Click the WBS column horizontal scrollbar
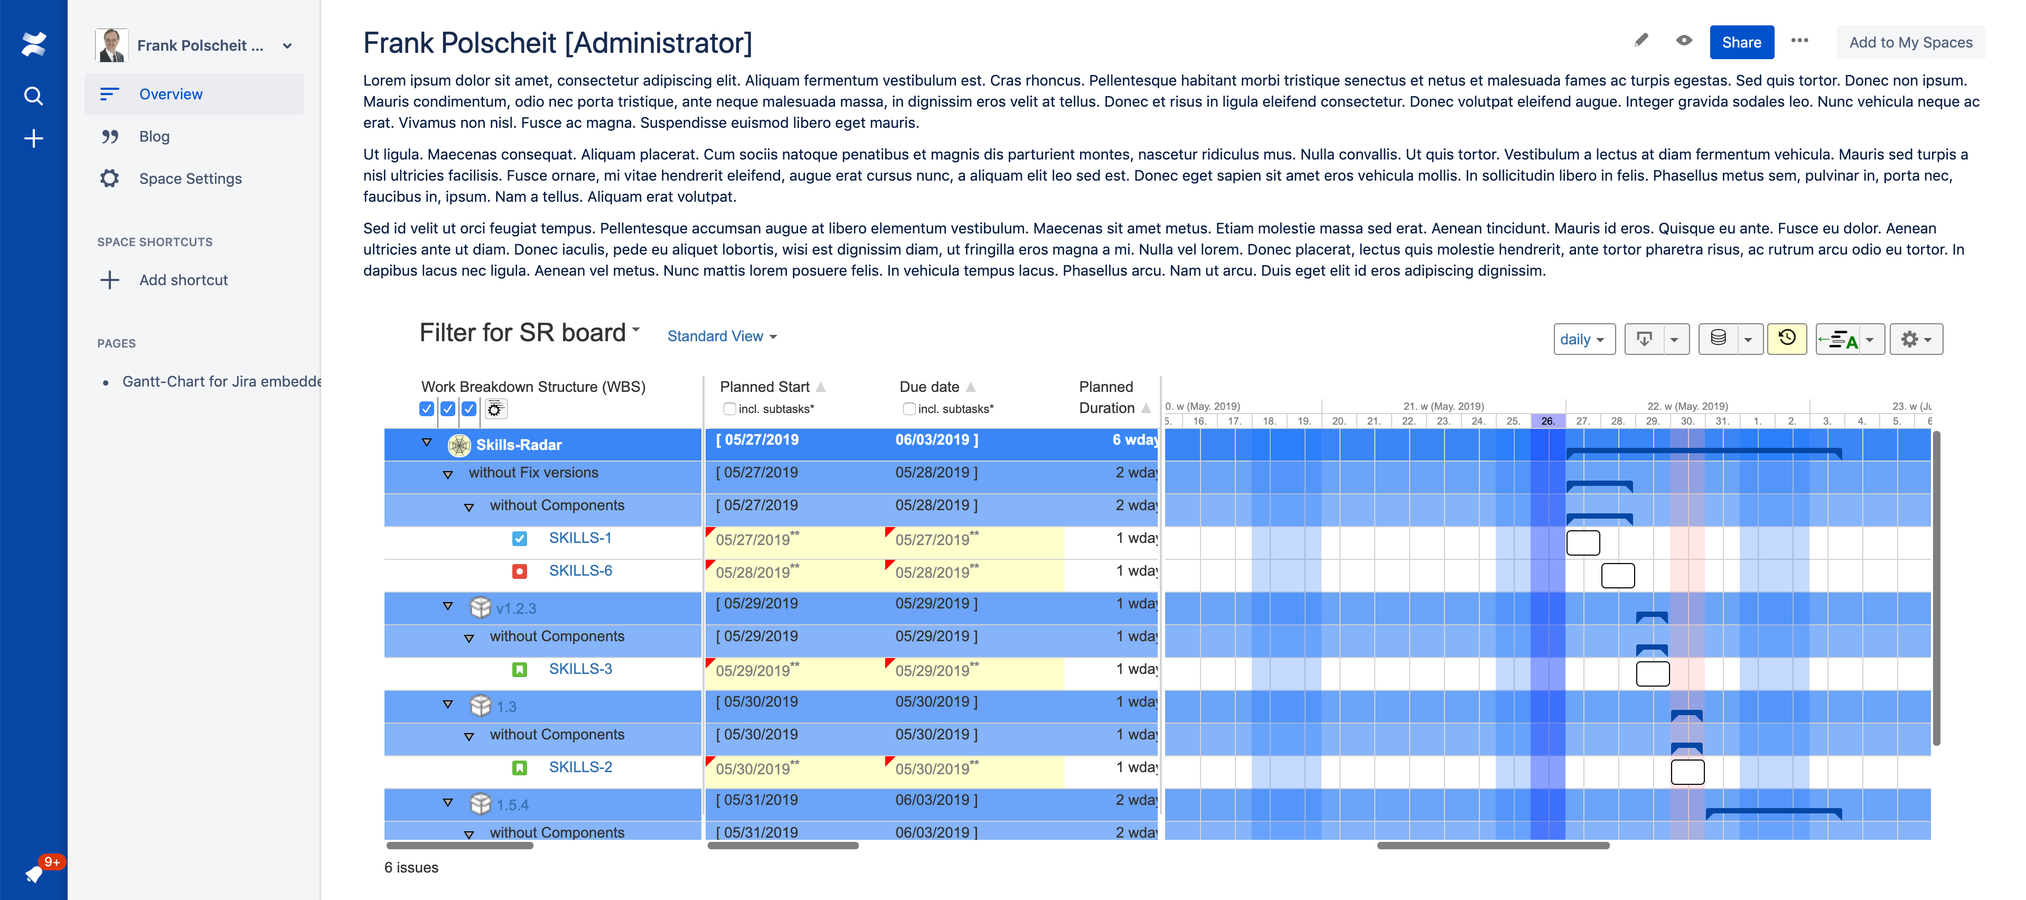This screenshot has width=2026, height=900. pos(459,846)
